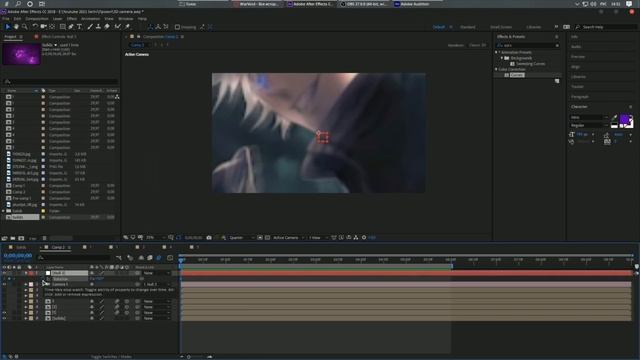
Task: Open viewer resolution Quarter dropdown
Action: click(x=241, y=238)
